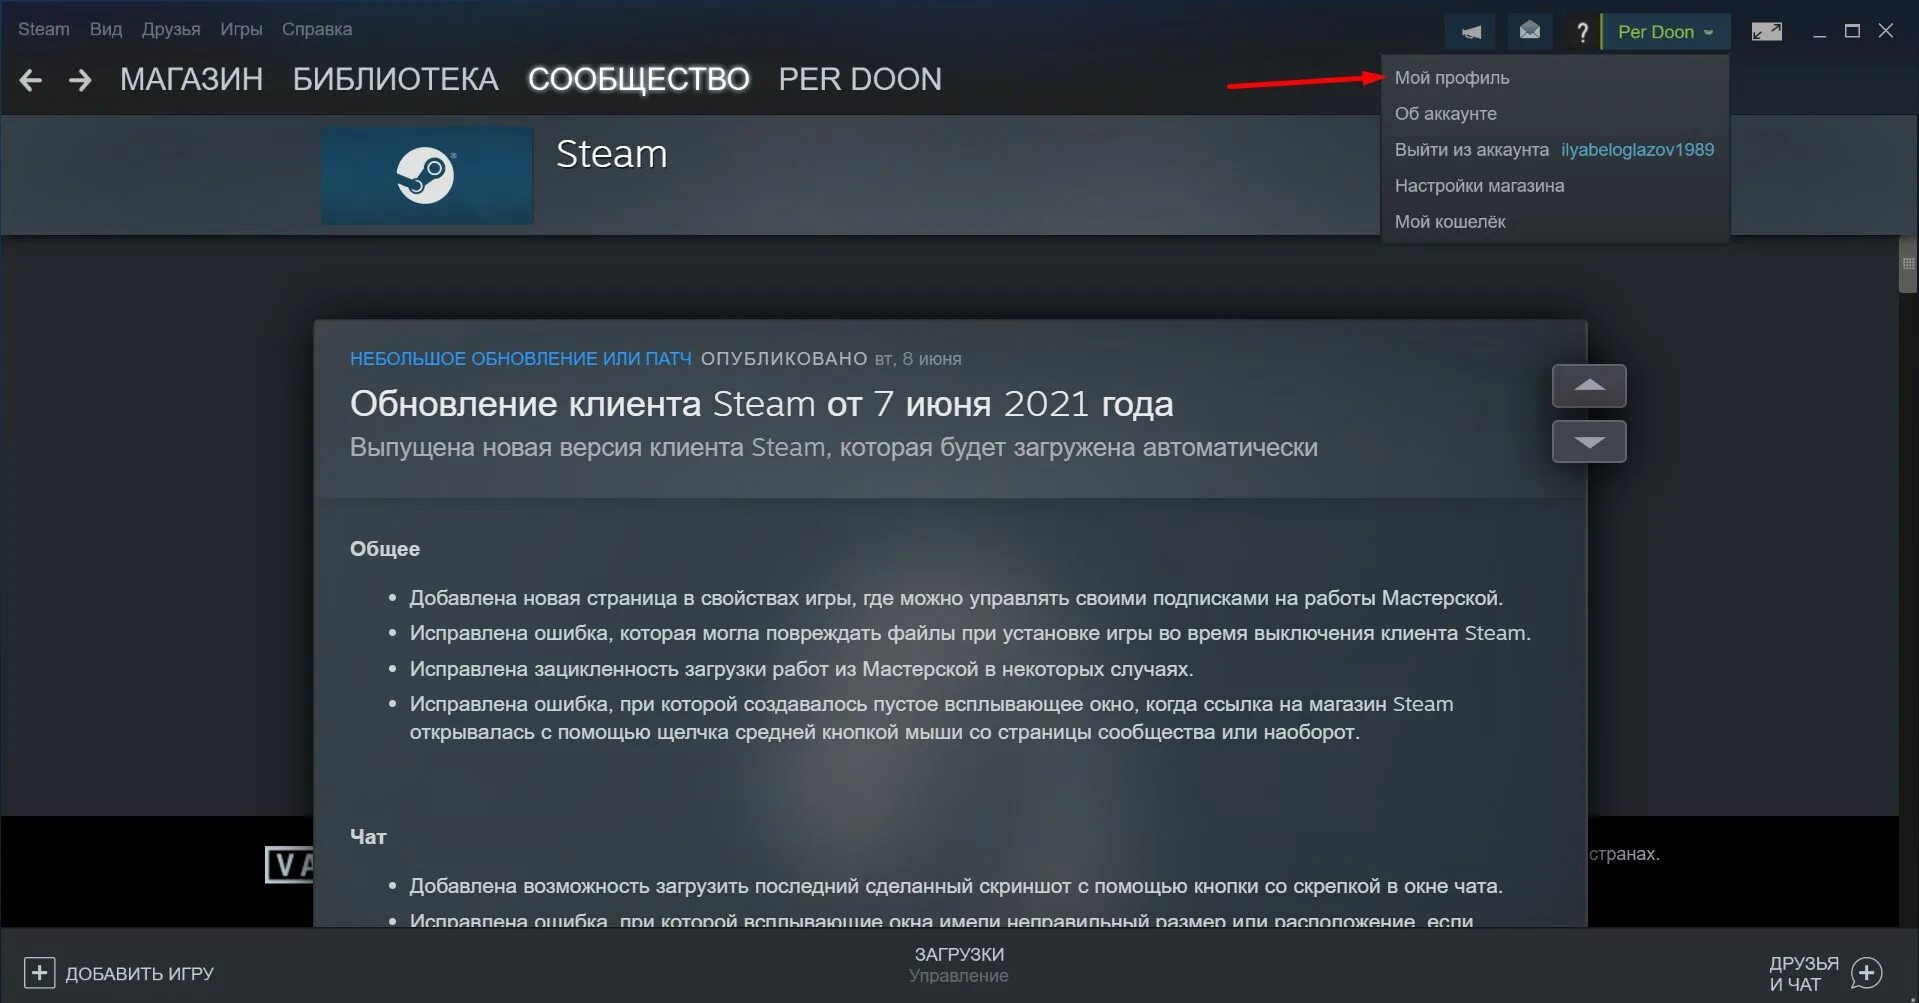Click ДРУЗЬЯ И ЧАТ label
Screen dimensions: 1919x1003
(1804, 974)
